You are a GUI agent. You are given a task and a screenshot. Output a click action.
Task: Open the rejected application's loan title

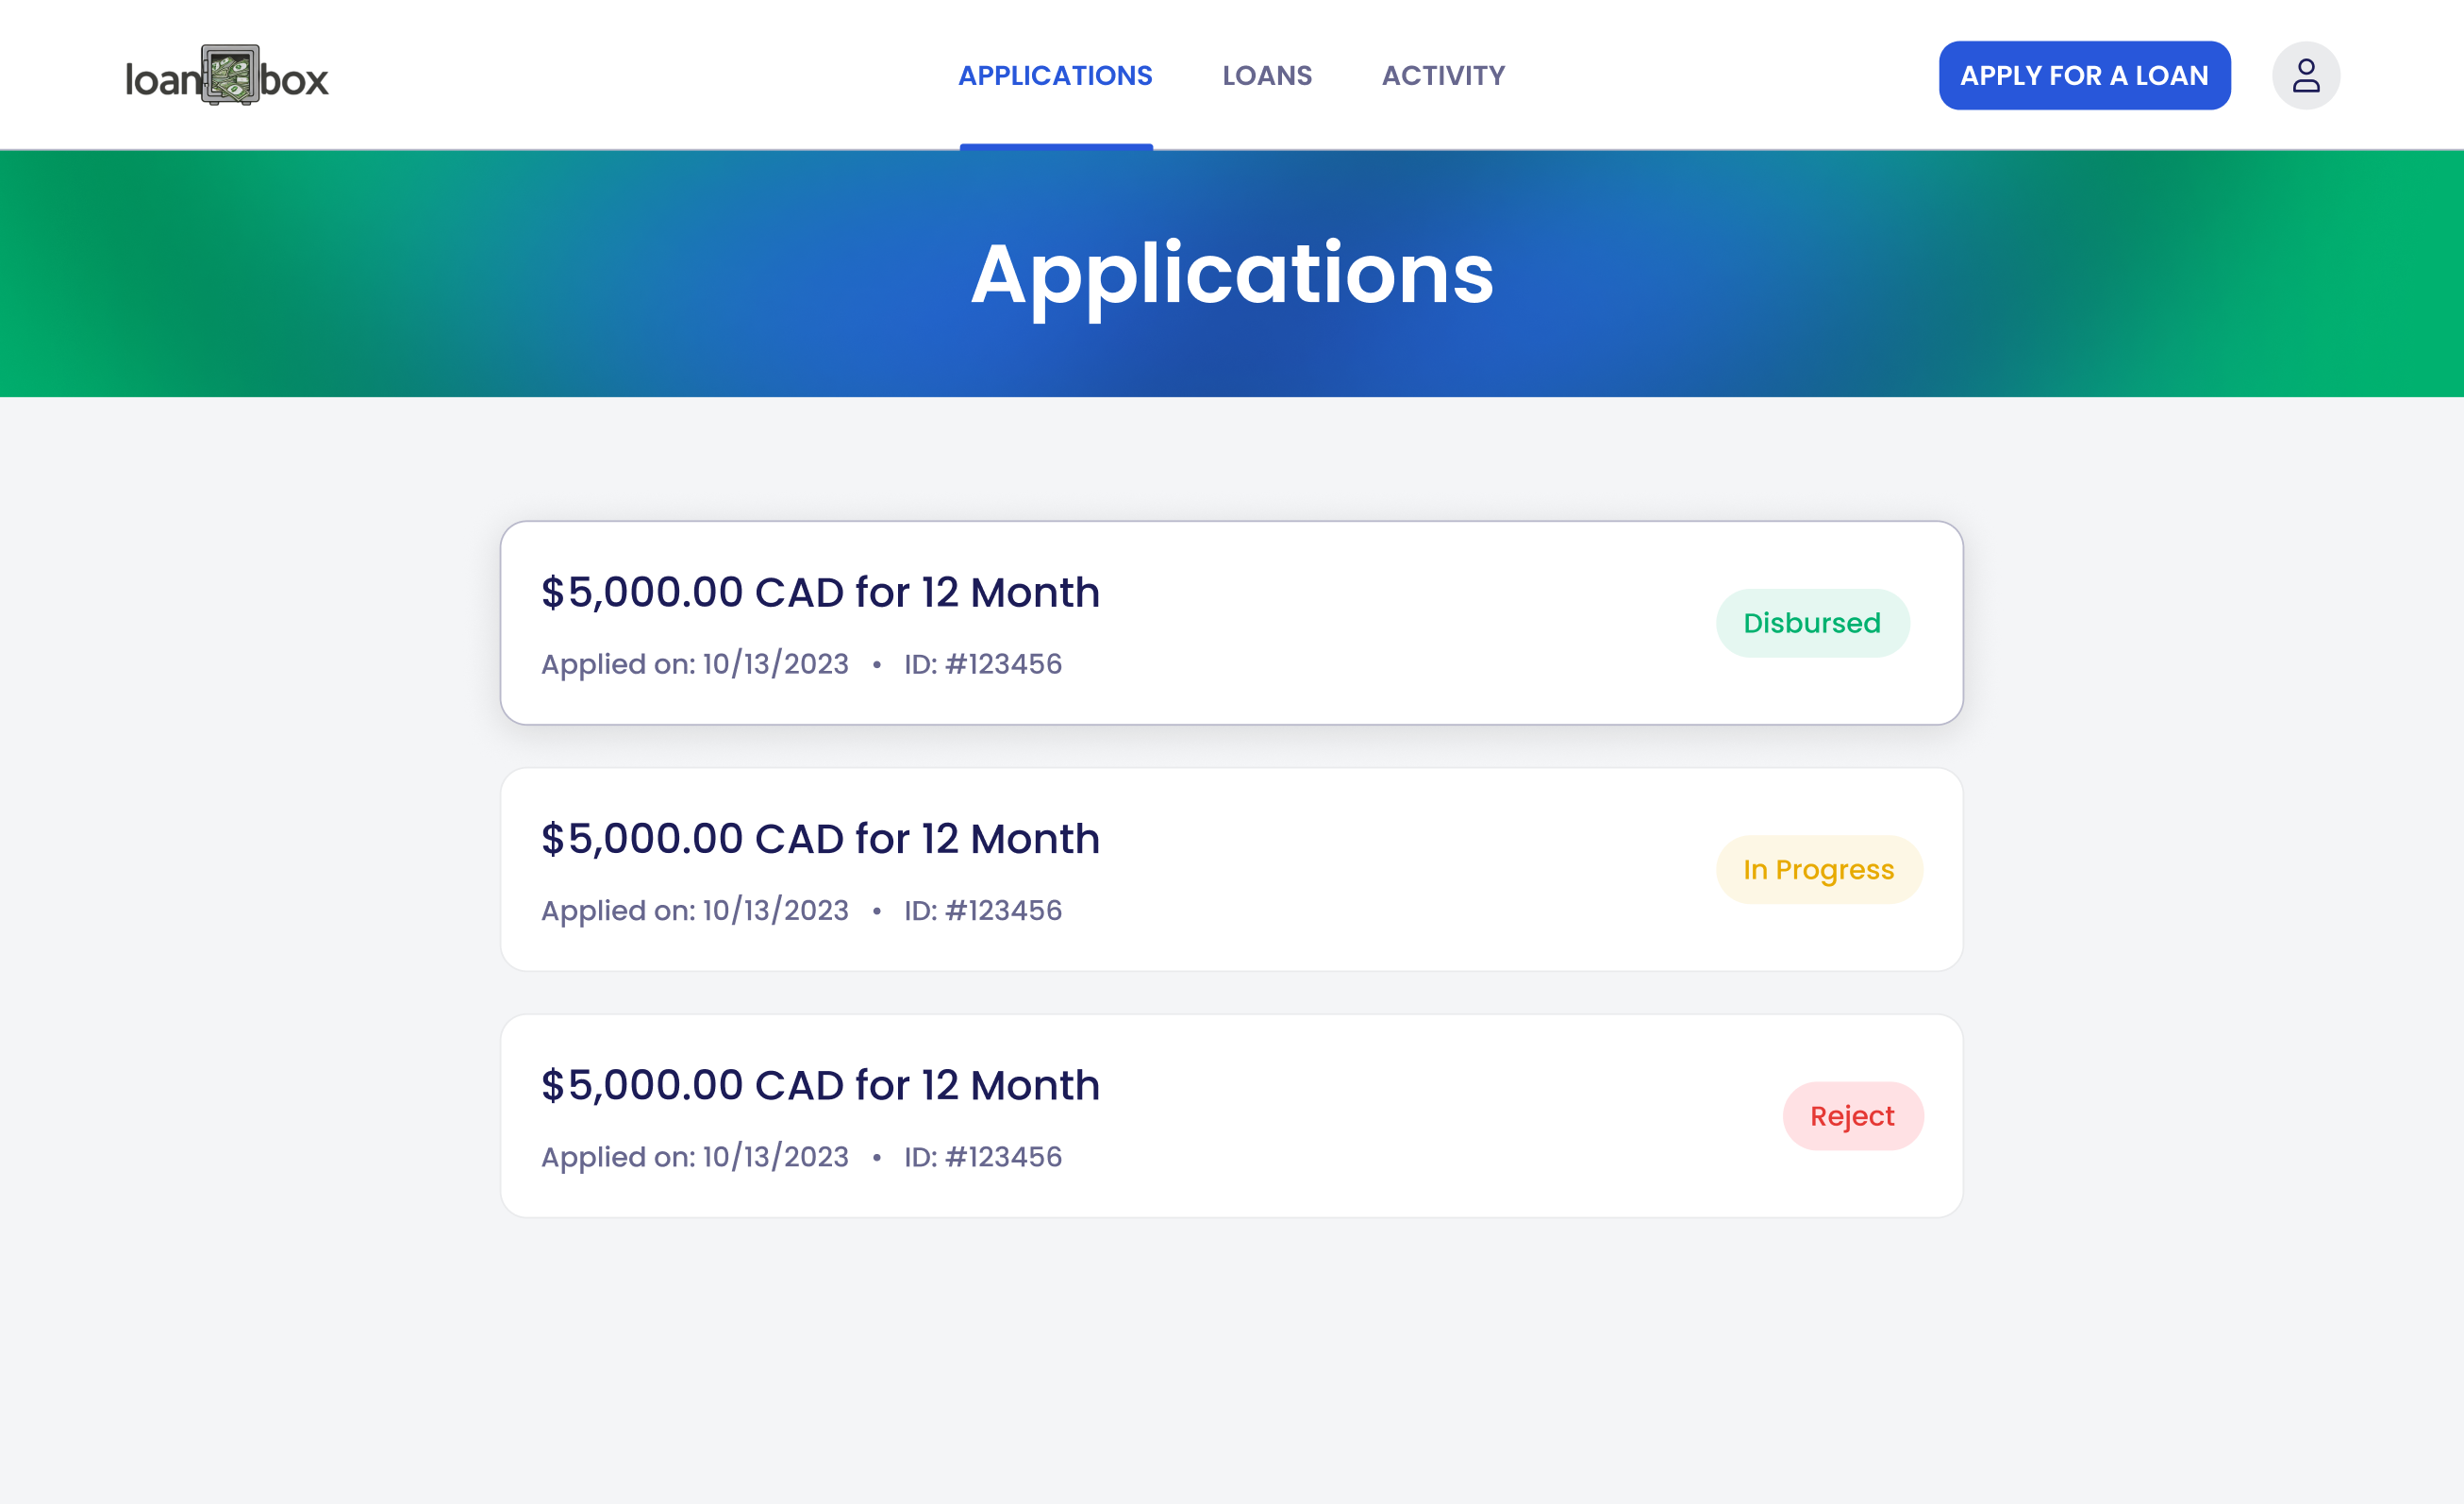820,1086
